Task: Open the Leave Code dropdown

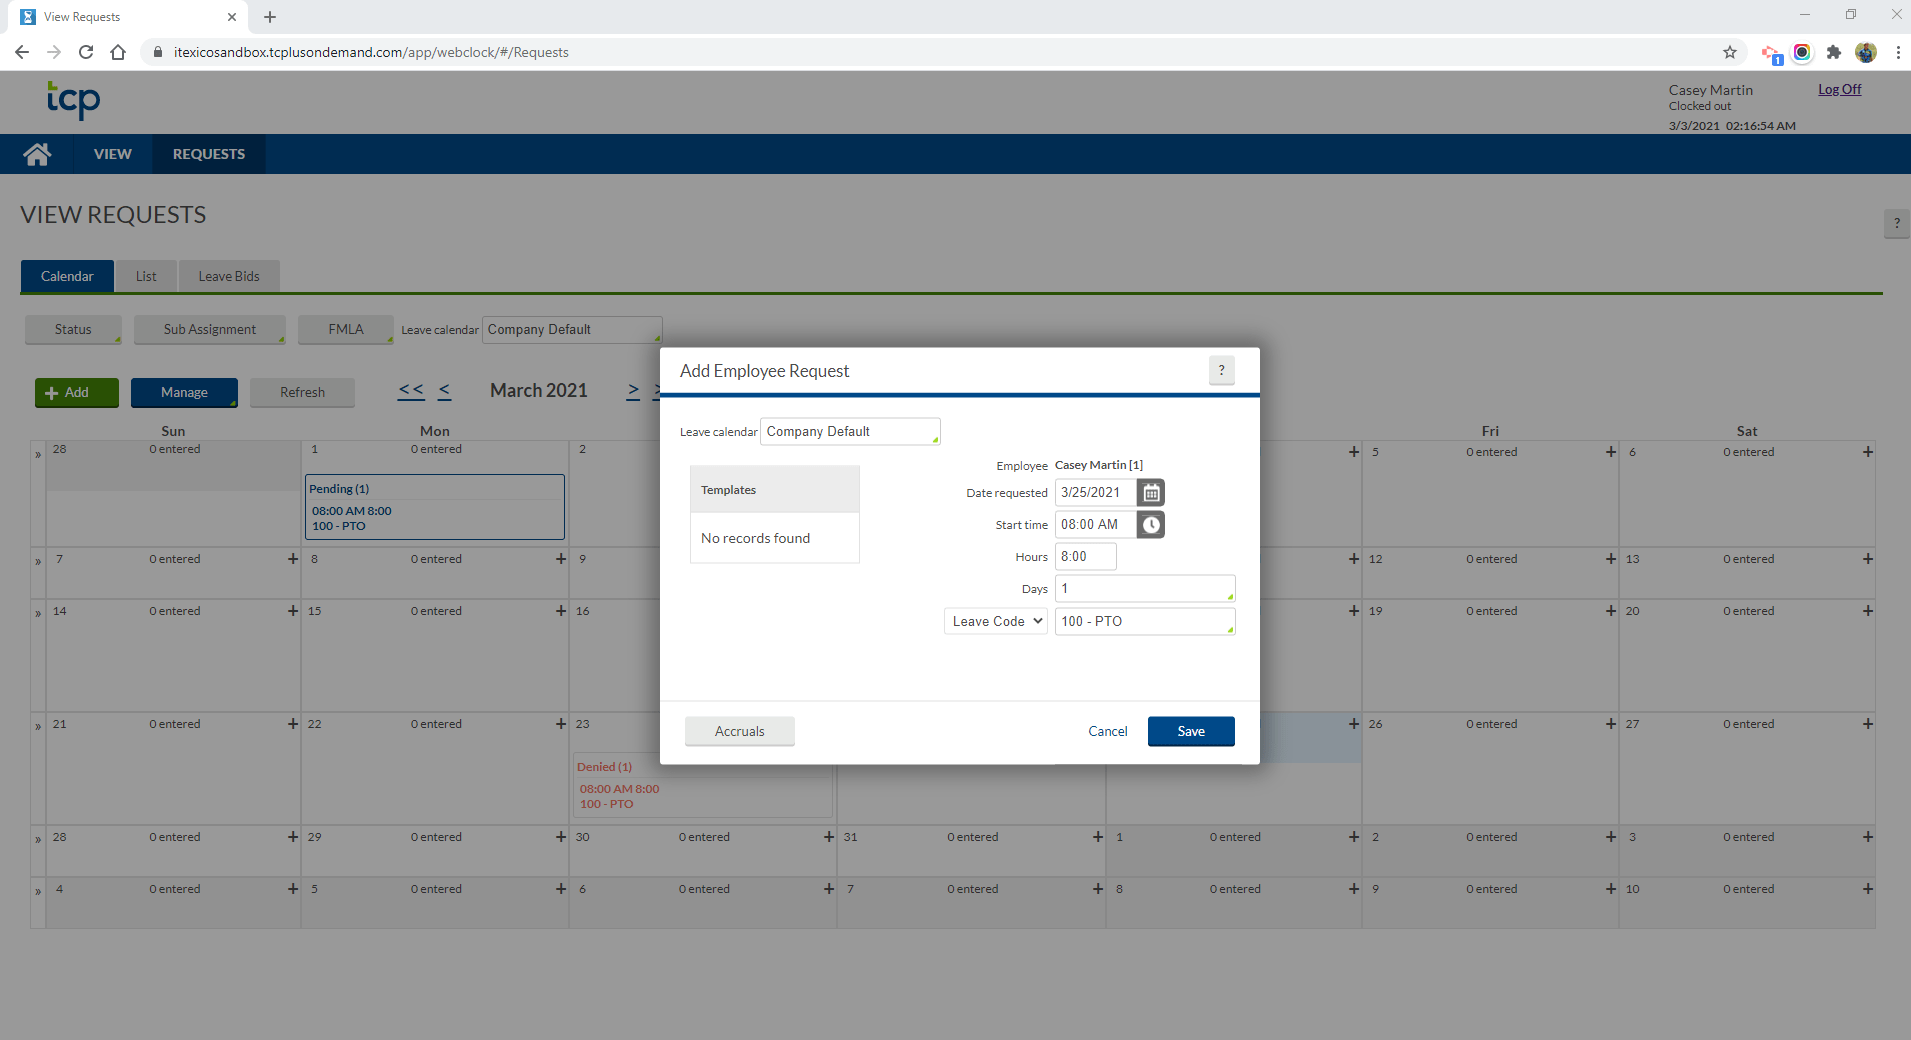Action: pyautogui.click(x=995, y=620)
